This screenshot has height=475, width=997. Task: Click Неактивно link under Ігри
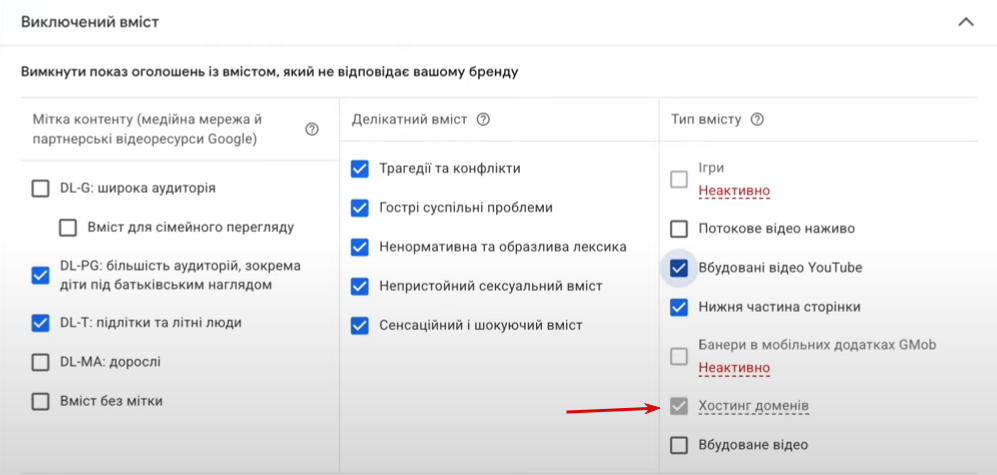733,190
